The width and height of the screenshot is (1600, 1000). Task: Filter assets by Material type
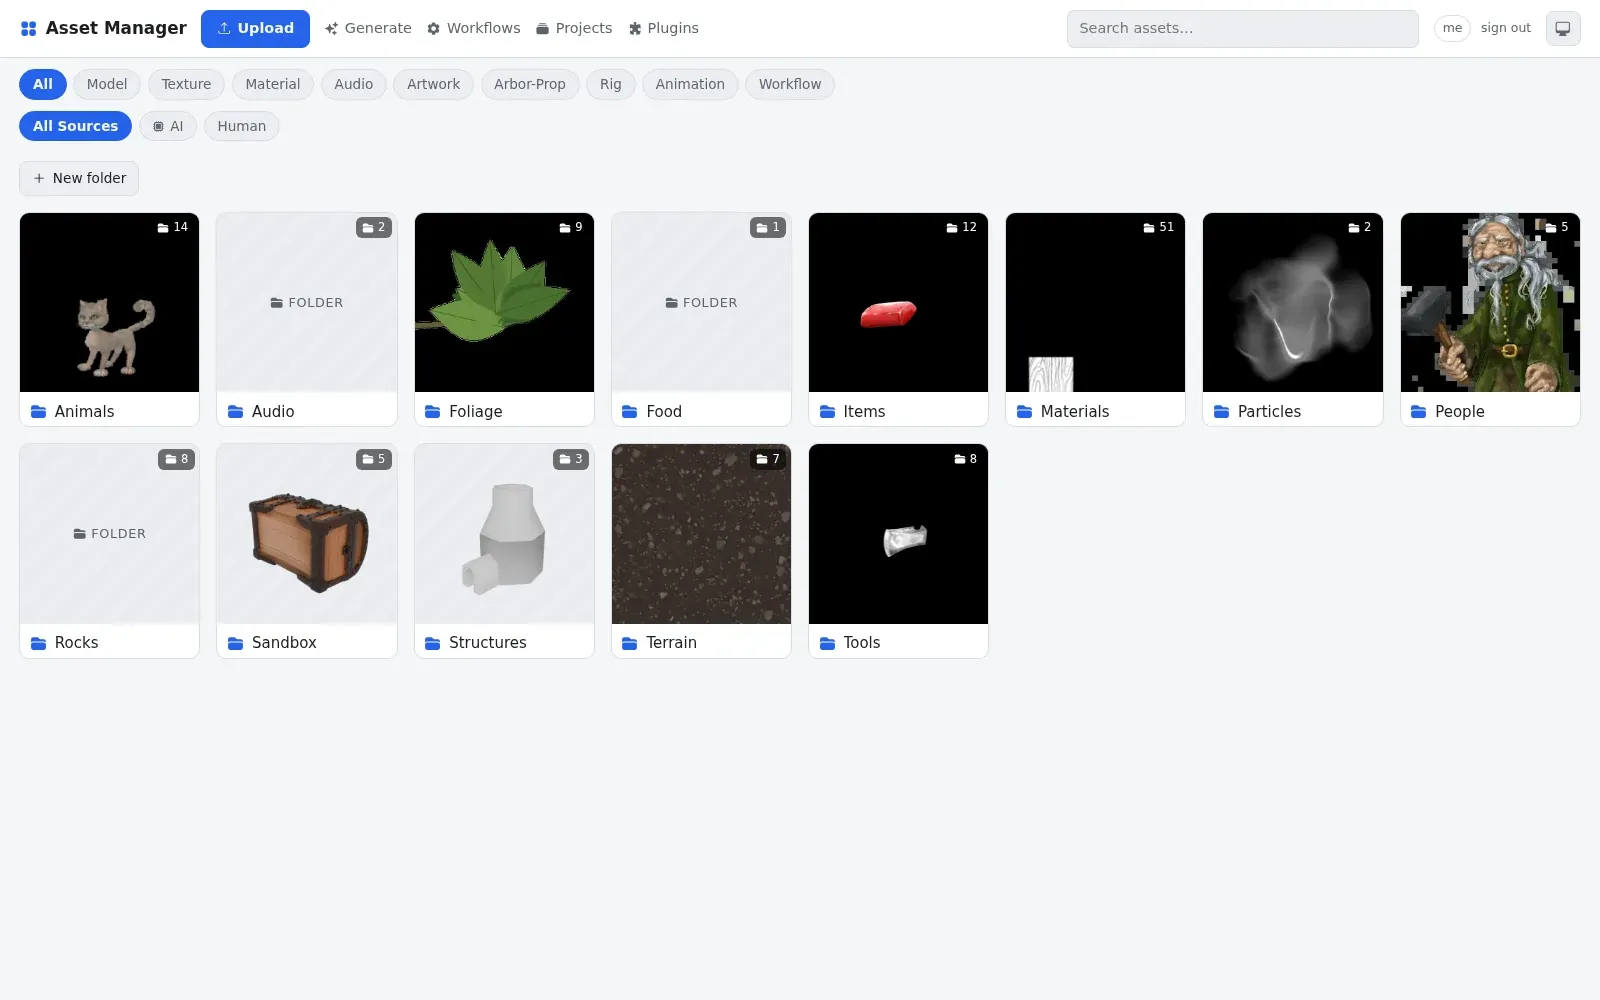coord(273,84)
